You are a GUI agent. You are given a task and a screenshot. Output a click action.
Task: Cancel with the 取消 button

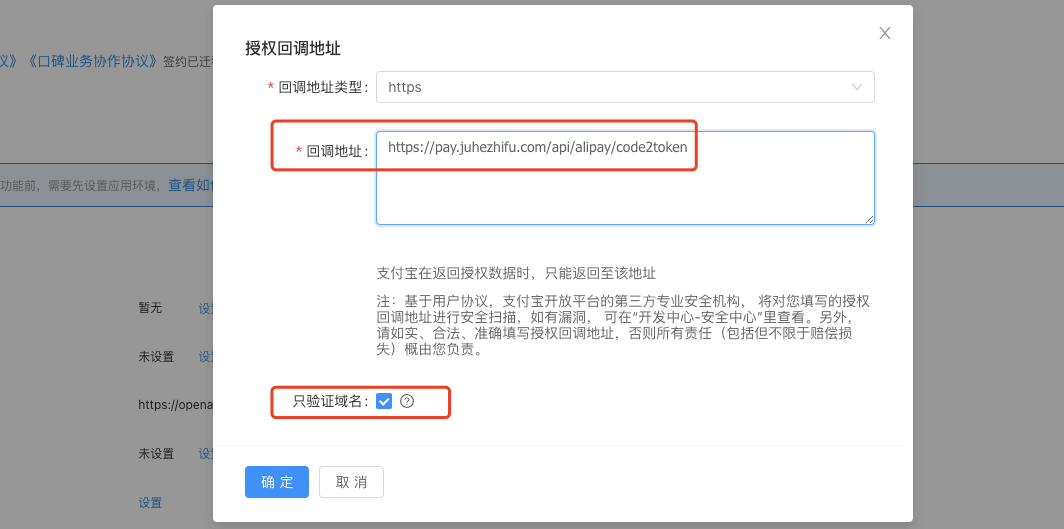pyautogui.click(x=351, y=482)
